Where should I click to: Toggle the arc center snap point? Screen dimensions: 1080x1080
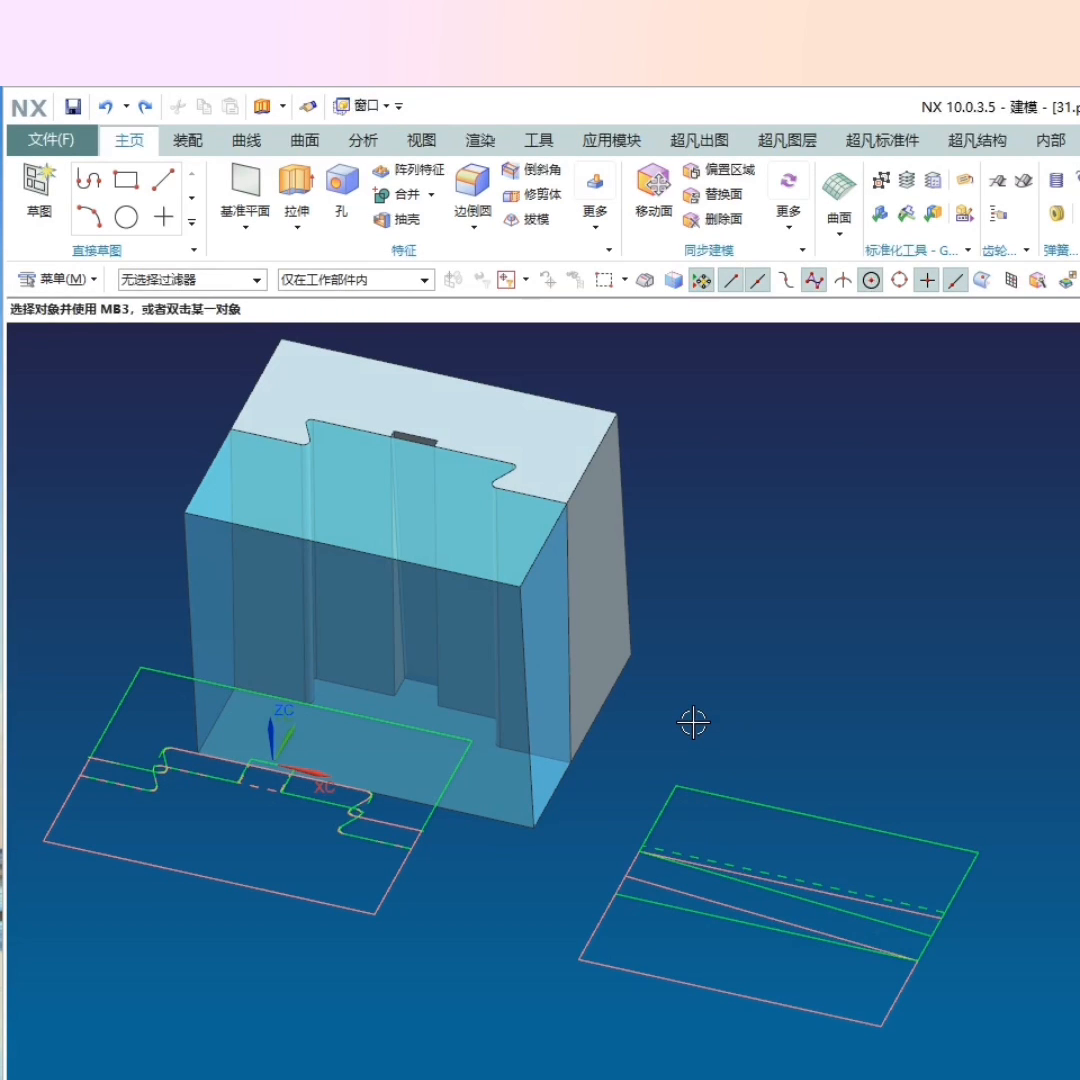[872, 280]
